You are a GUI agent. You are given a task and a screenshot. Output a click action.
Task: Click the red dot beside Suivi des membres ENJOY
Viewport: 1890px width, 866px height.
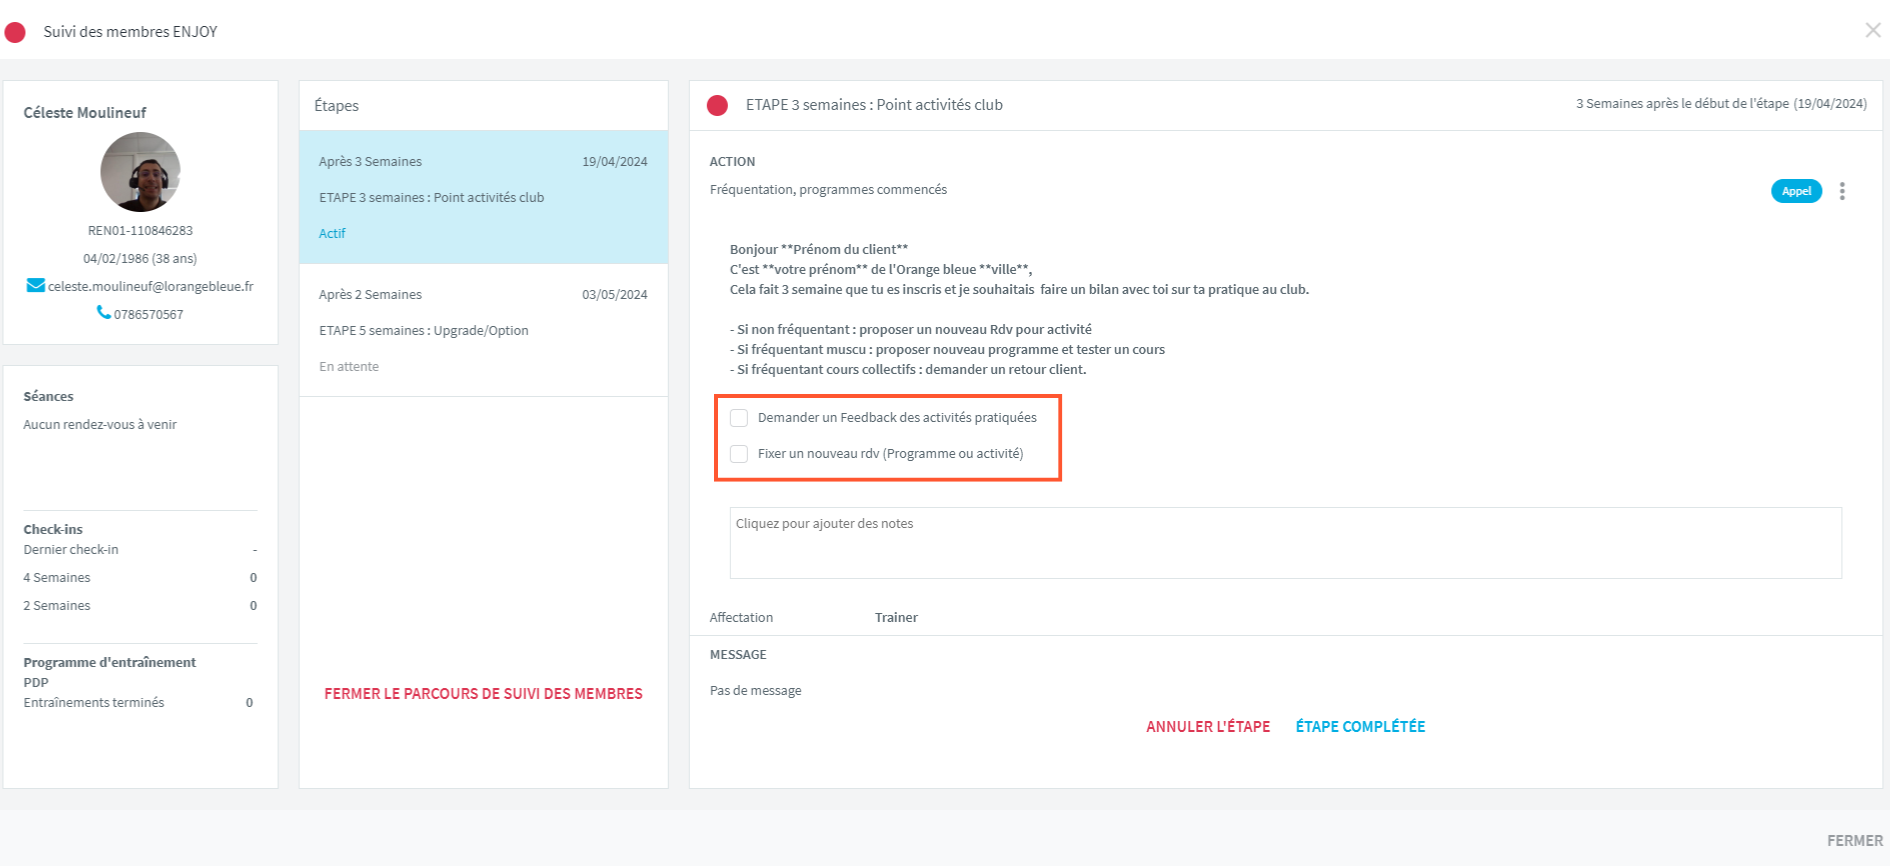pos(15,32)
